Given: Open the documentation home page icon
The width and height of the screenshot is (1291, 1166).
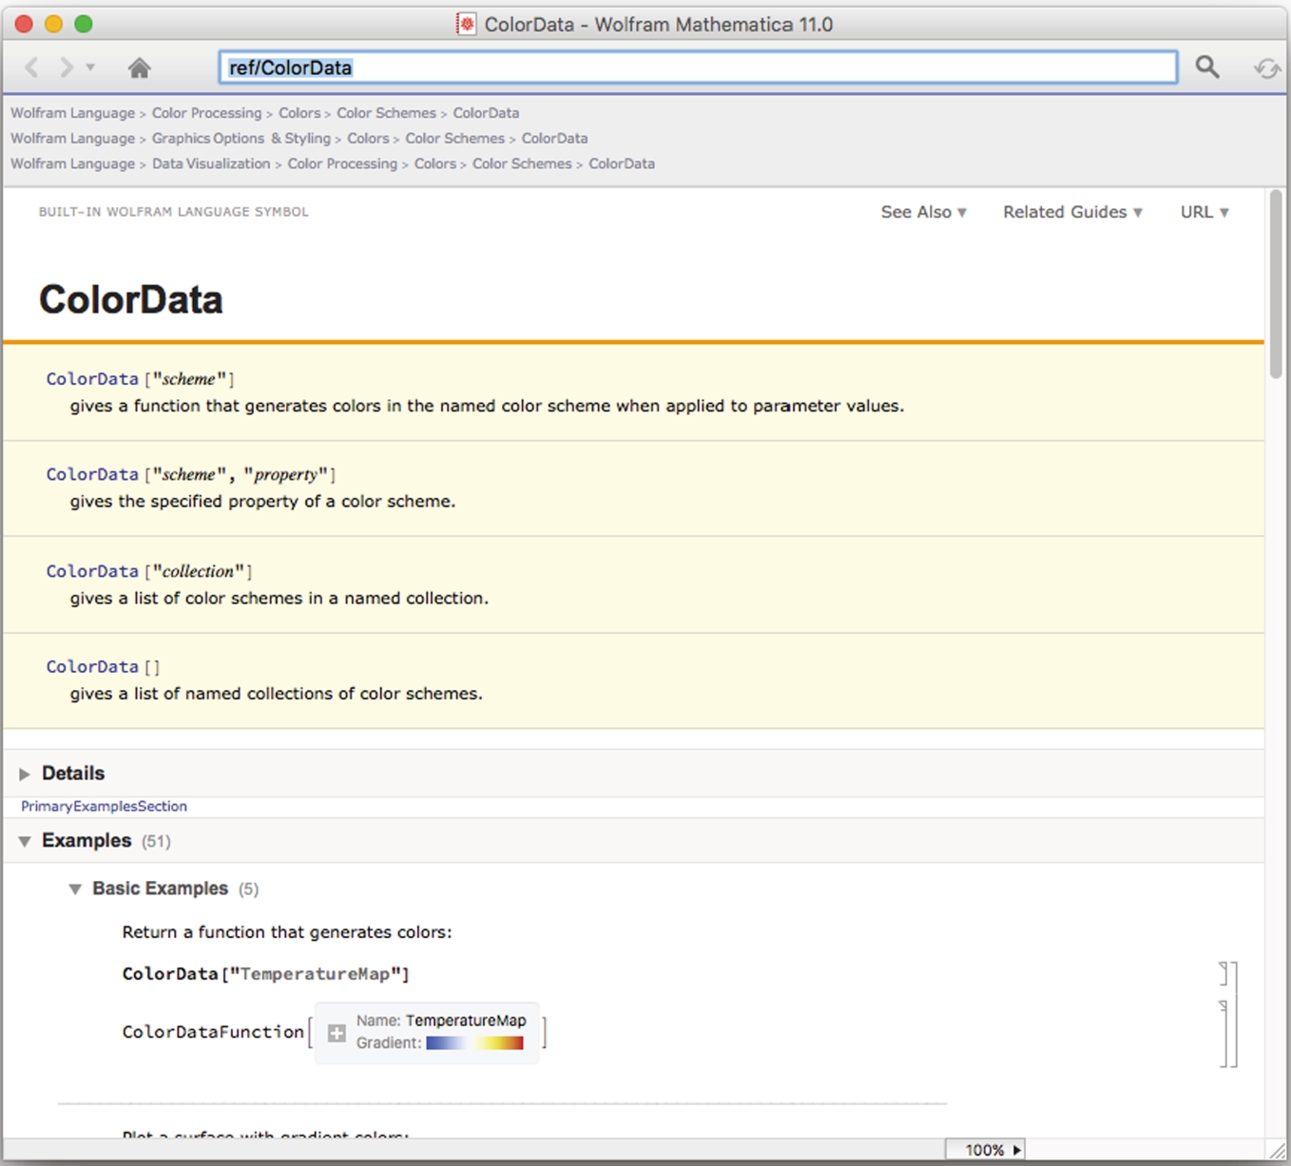Looking at the screenshot, I should point(139,67).
